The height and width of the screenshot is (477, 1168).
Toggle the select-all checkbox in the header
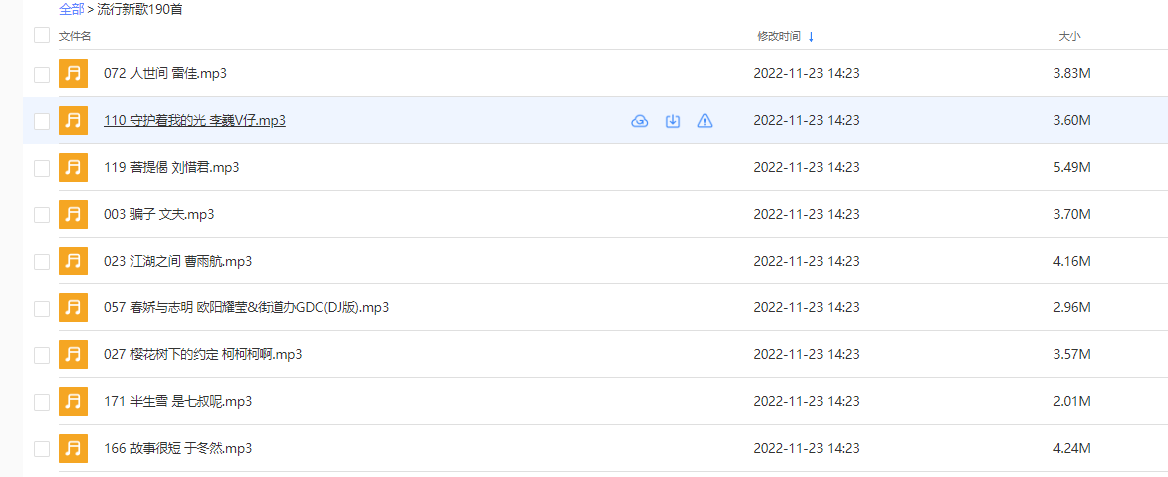tap(42, 35)
